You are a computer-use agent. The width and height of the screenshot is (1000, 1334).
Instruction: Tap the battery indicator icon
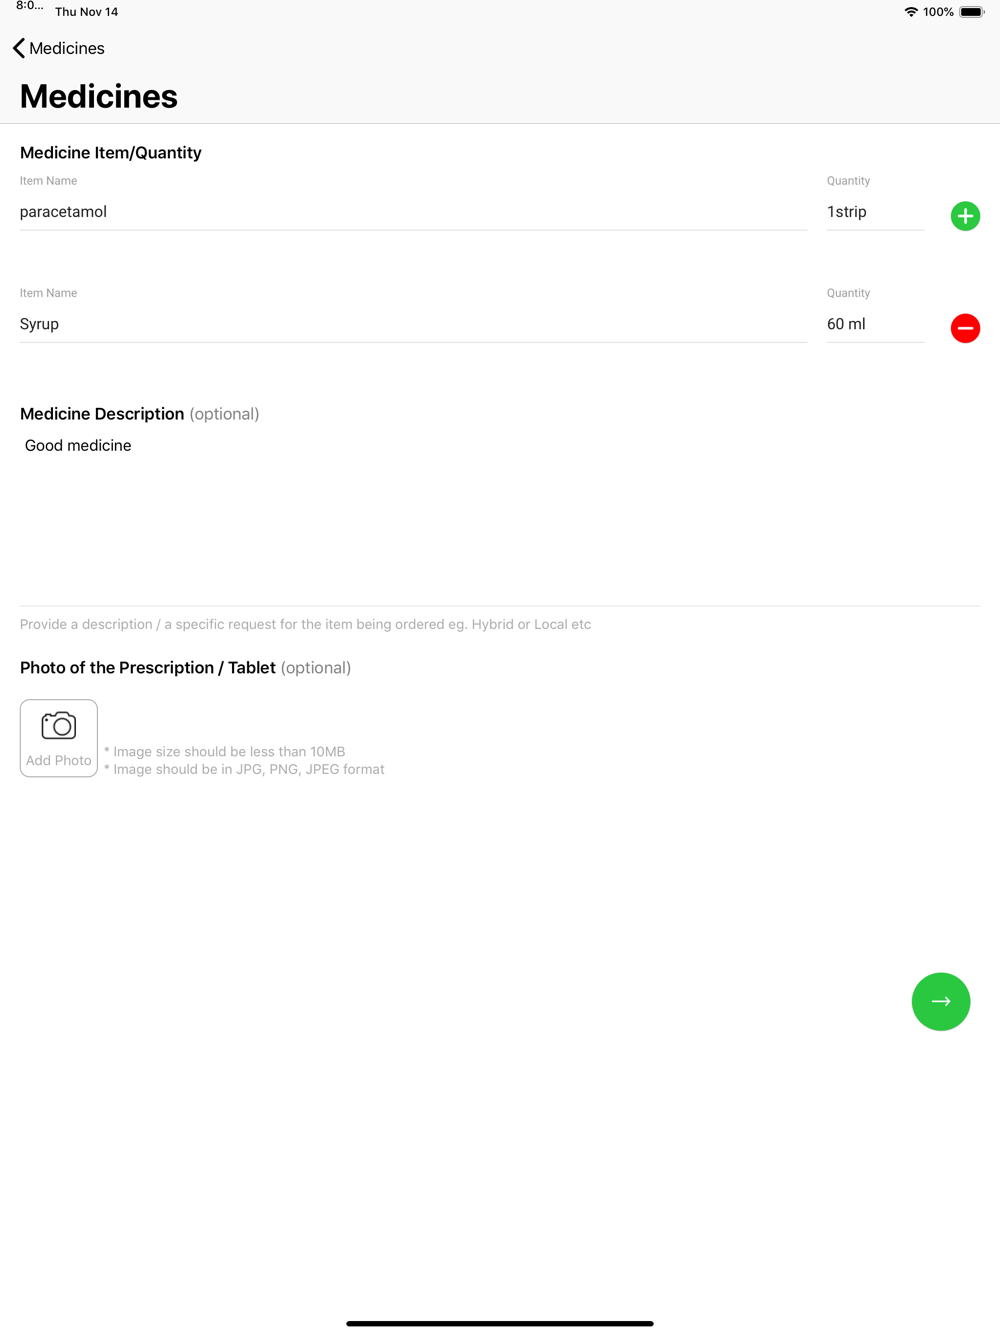pos(972,12)
